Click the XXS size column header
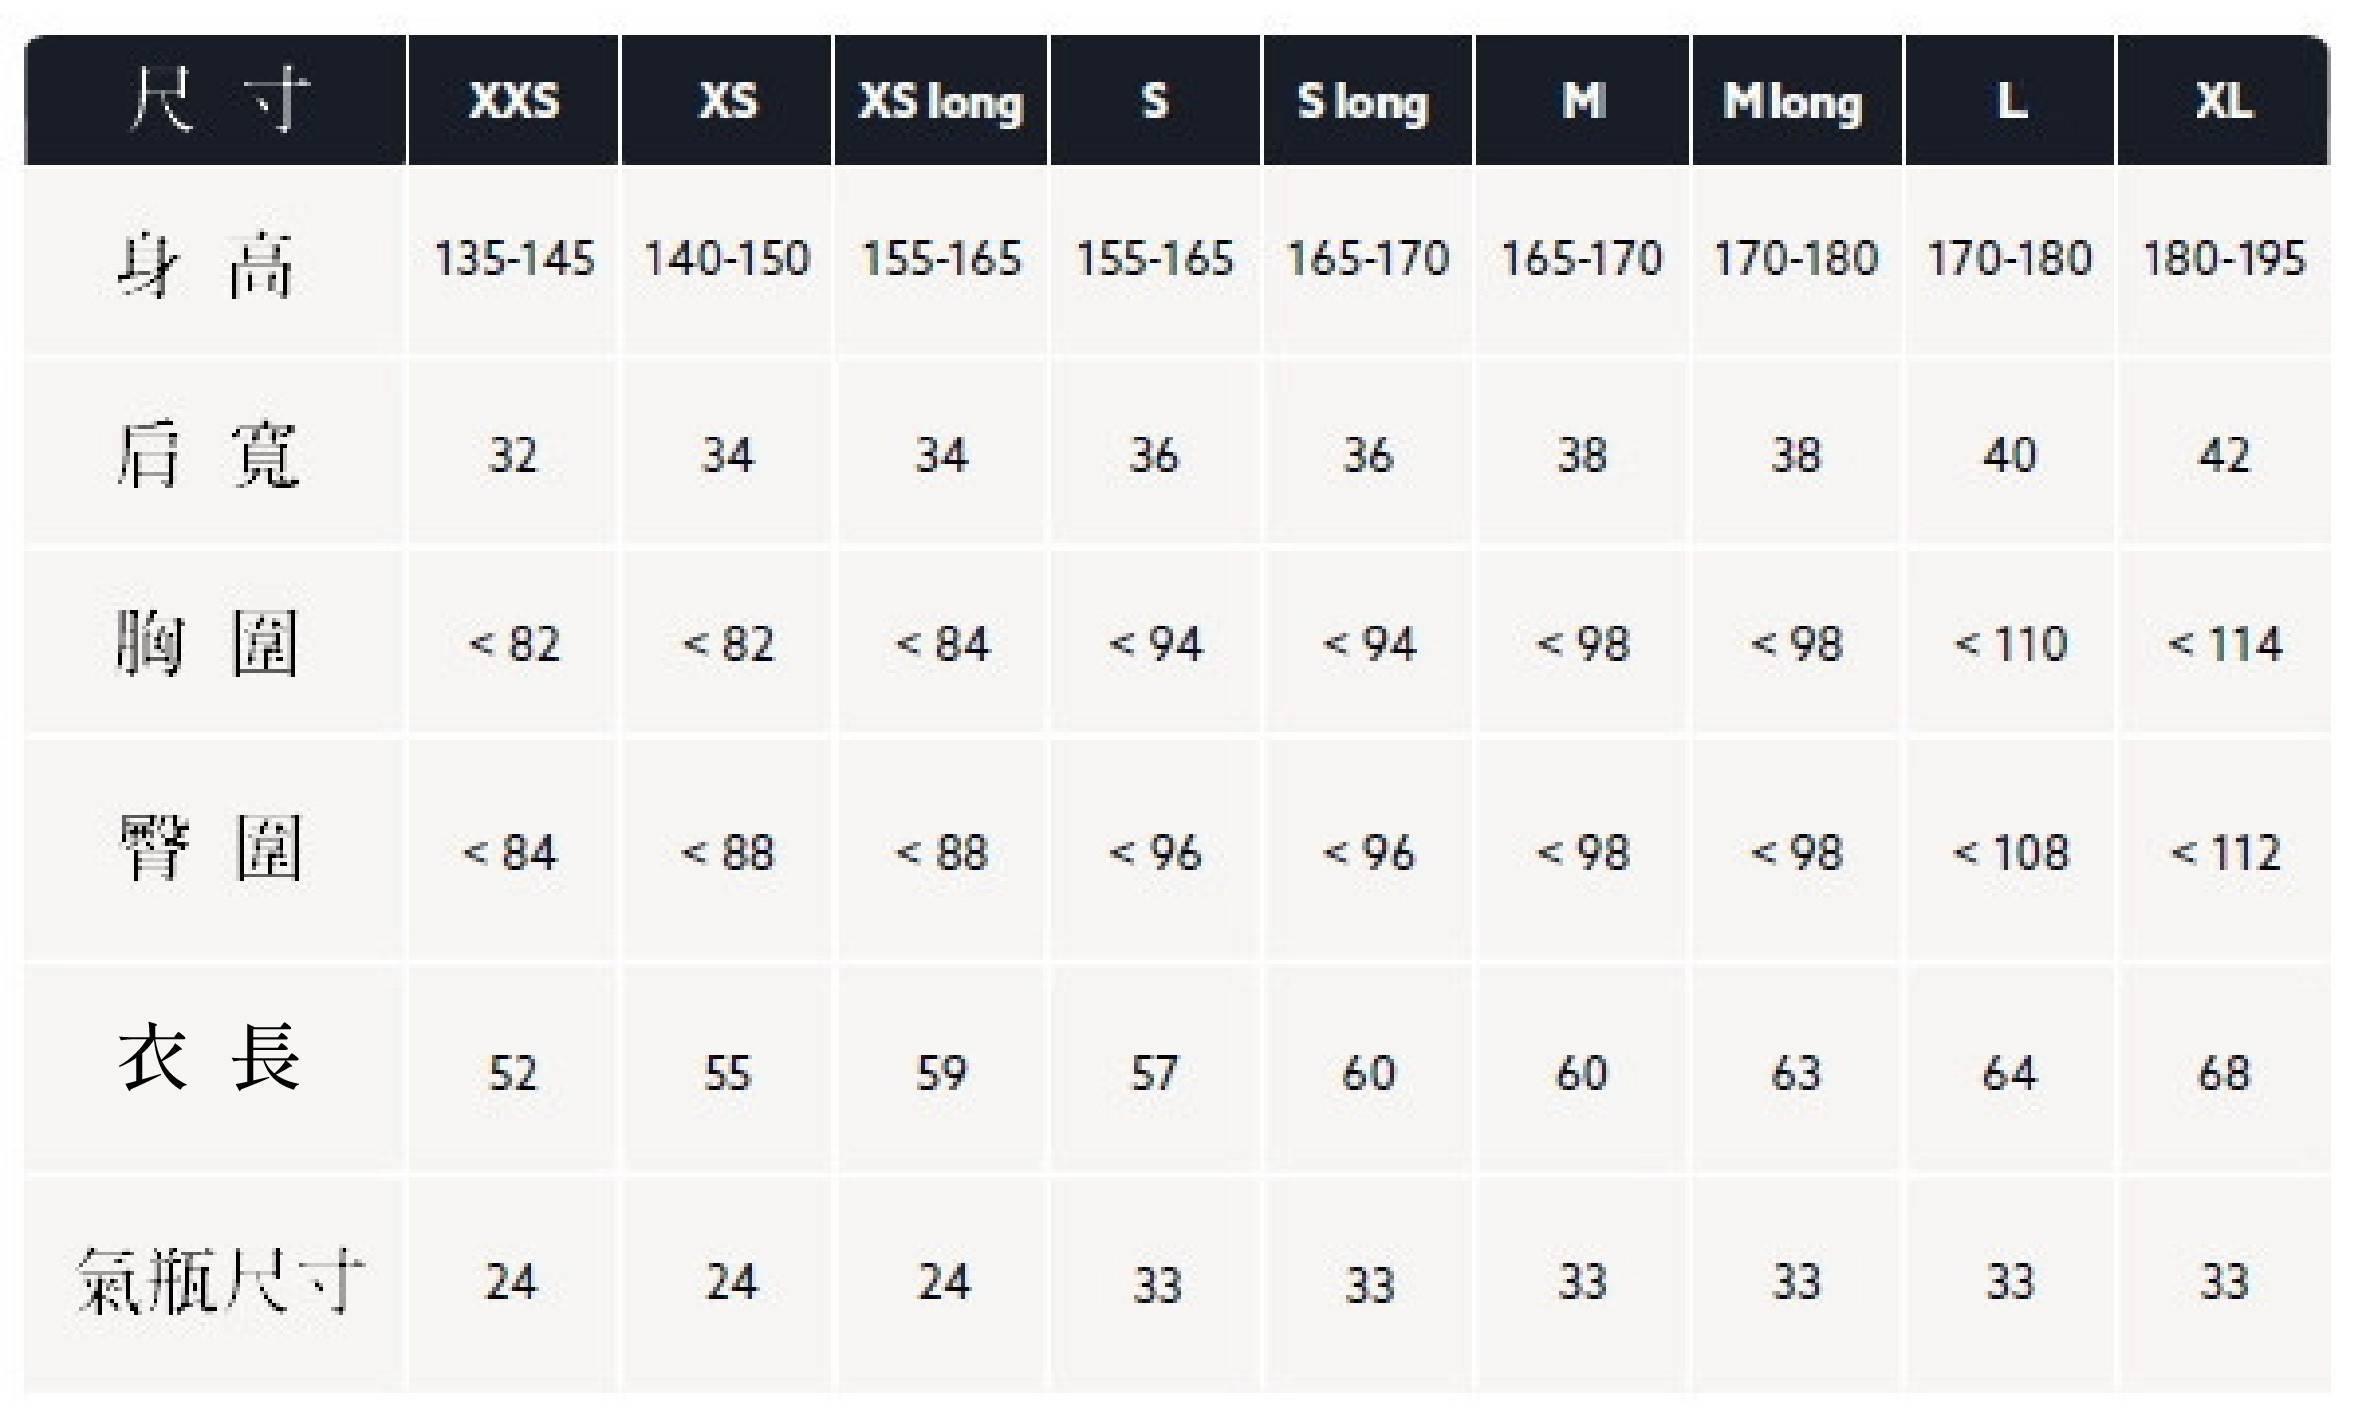 [514, 101]
